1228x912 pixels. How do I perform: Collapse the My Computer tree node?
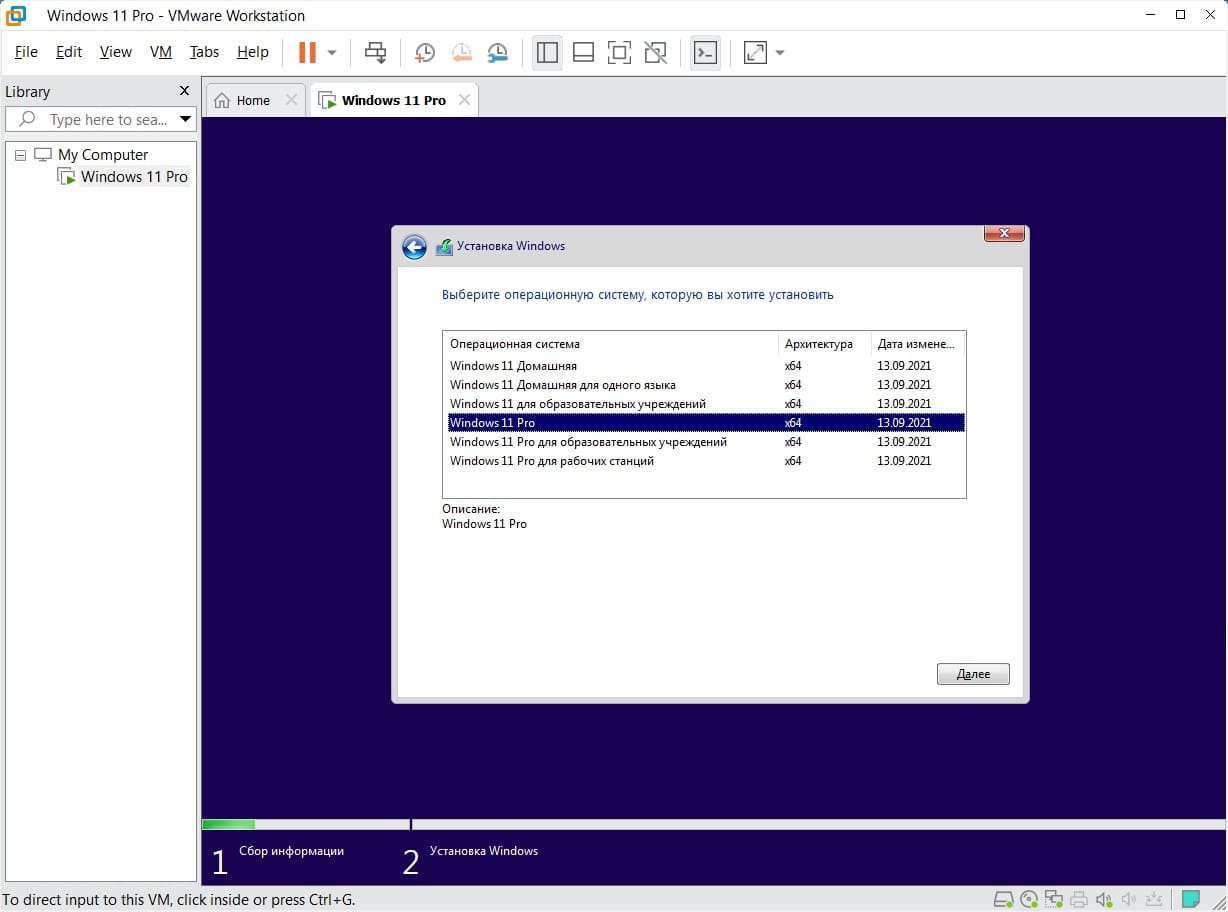20,155
